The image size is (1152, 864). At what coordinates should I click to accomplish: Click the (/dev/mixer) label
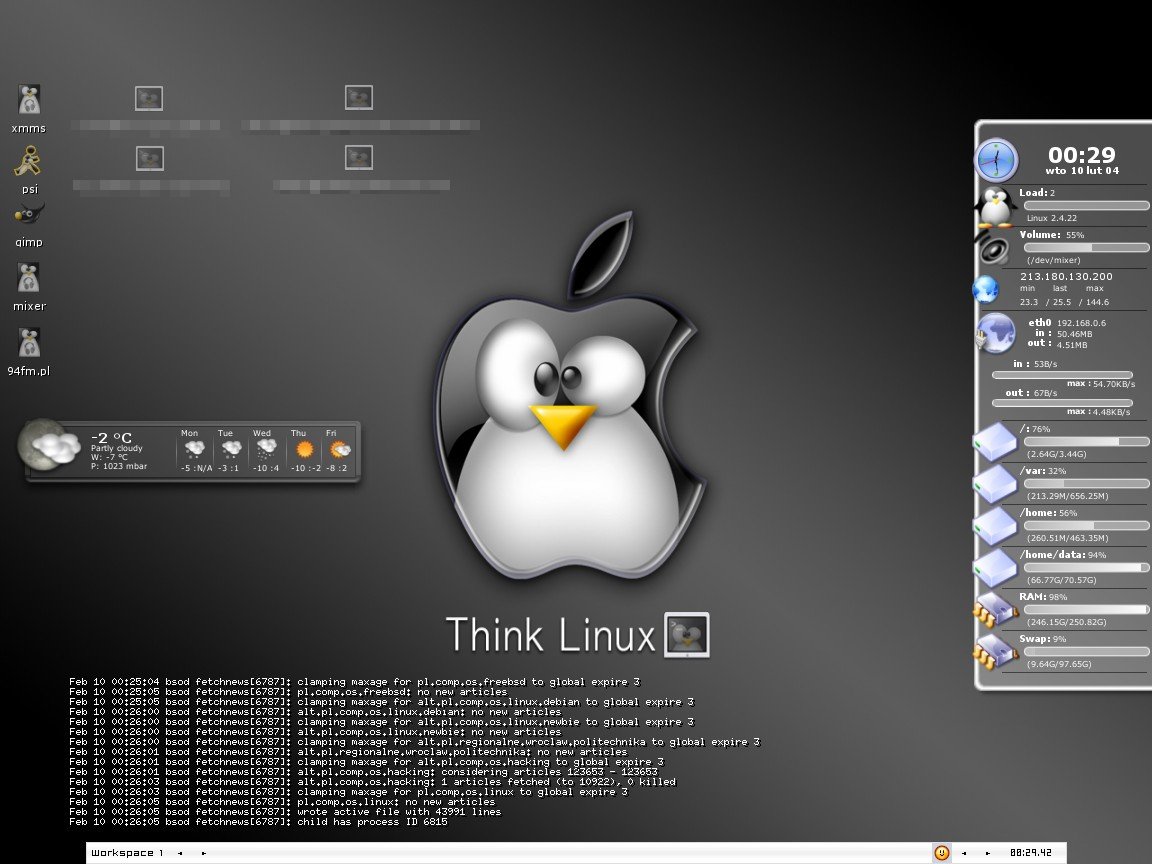click(1054, 260)
